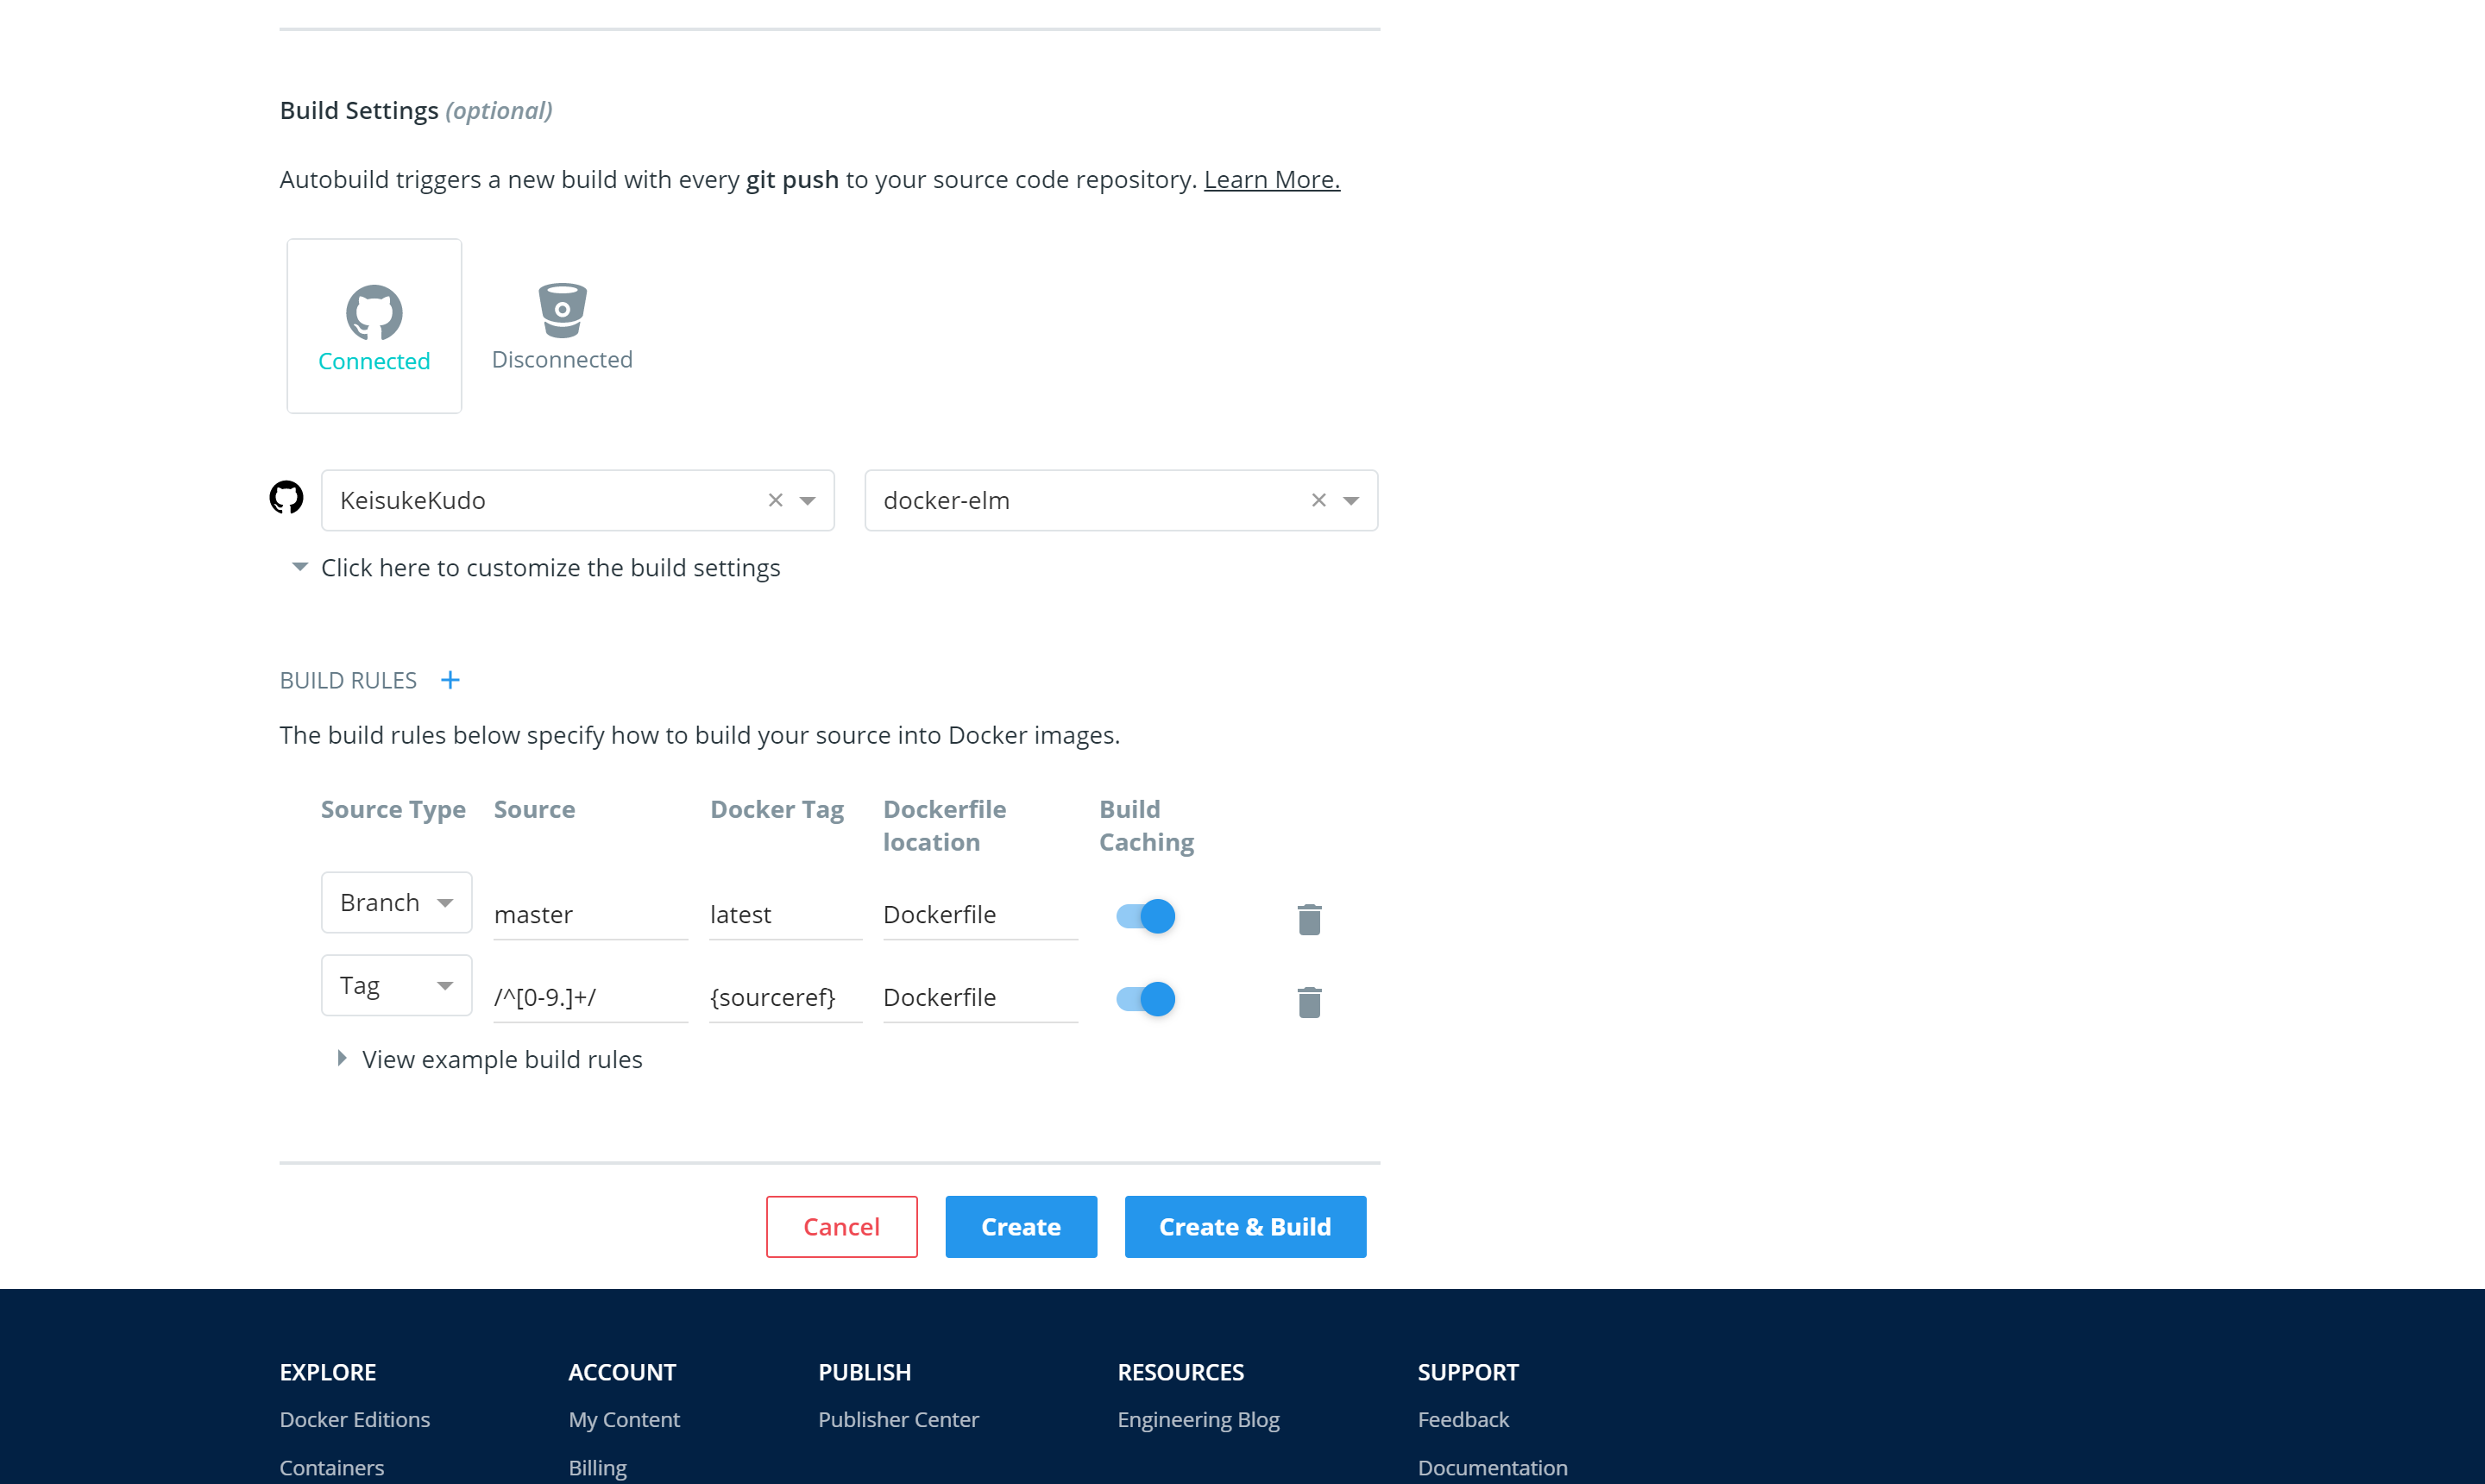Open Billing footer link
2485x1484 pixels.
pyautogui.click(x=597, y=1467)
